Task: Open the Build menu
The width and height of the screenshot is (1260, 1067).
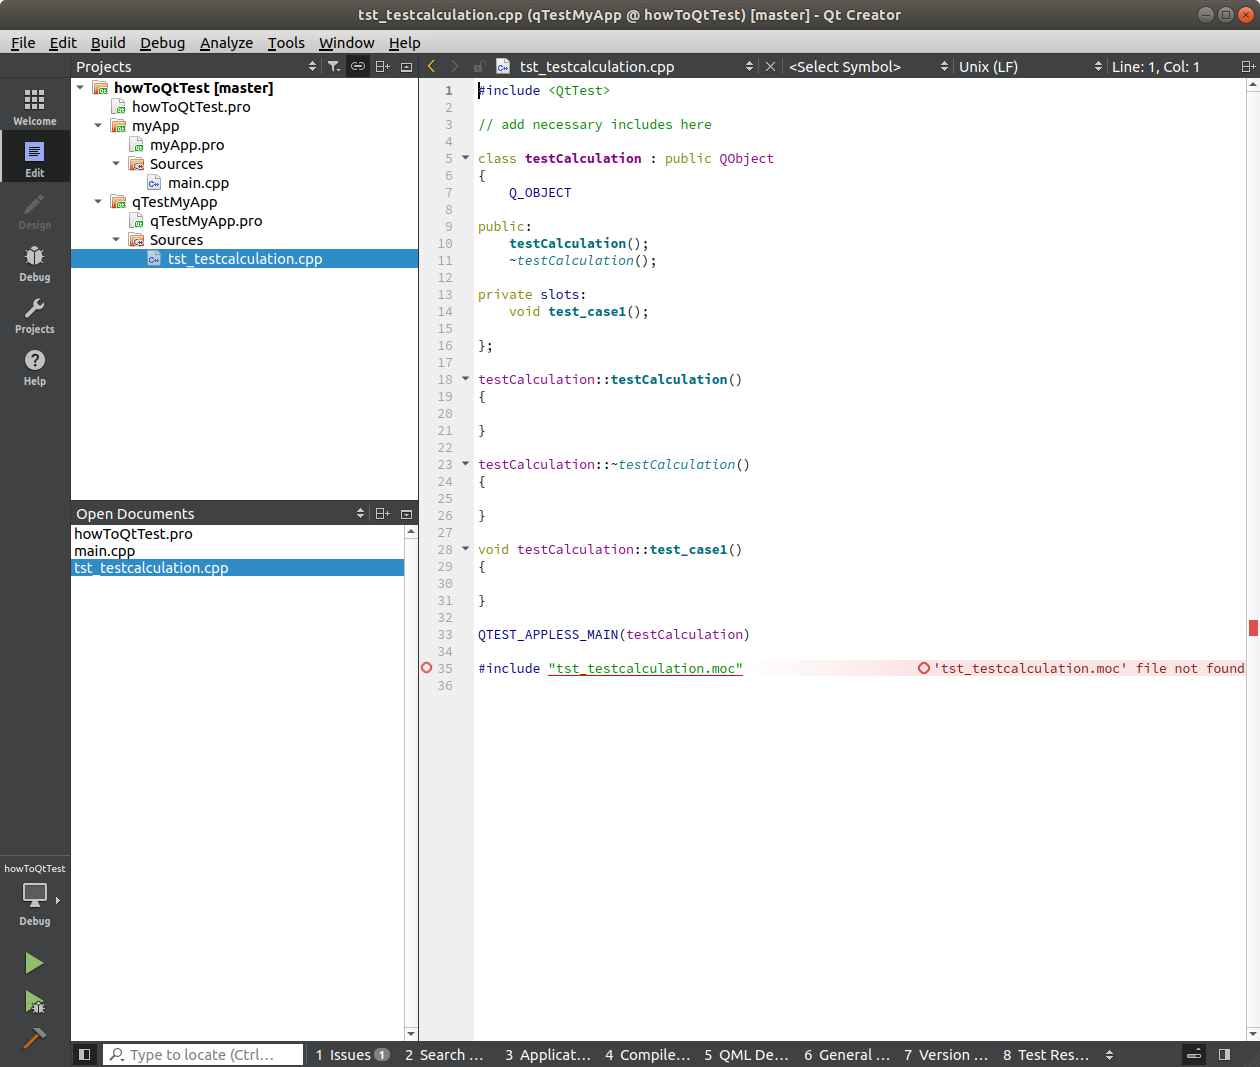Action: tap(108, 42)
